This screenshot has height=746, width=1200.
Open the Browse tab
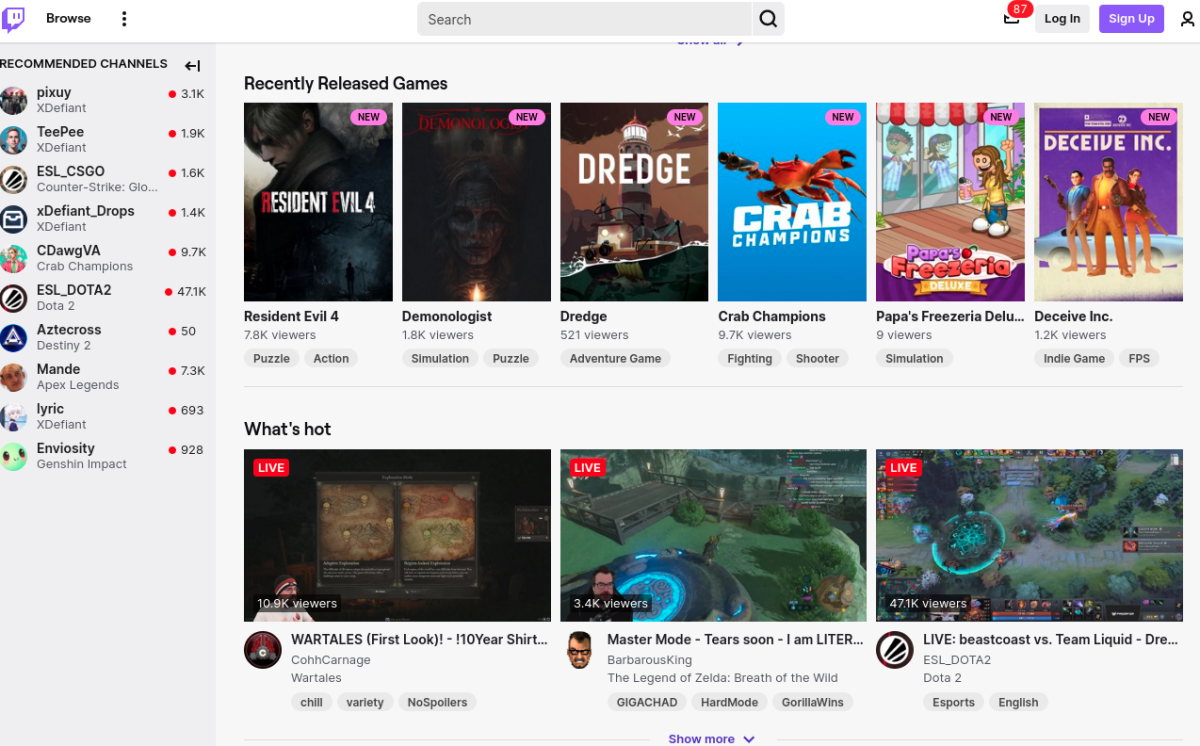click(68, 19)
